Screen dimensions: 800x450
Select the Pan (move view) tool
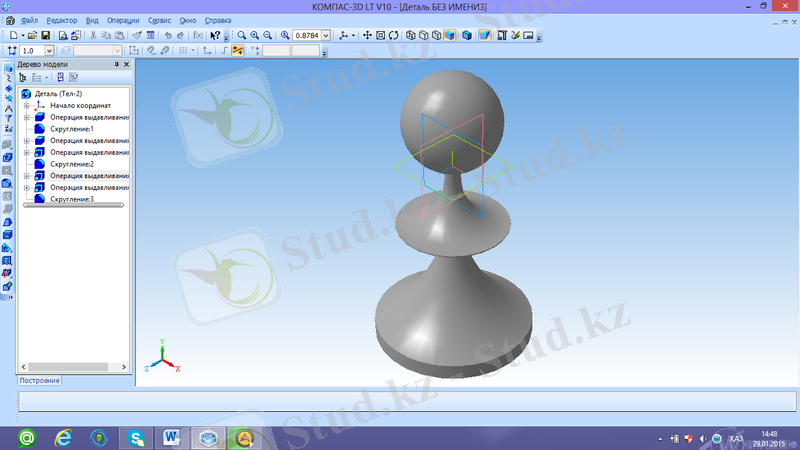click(367, 35)
